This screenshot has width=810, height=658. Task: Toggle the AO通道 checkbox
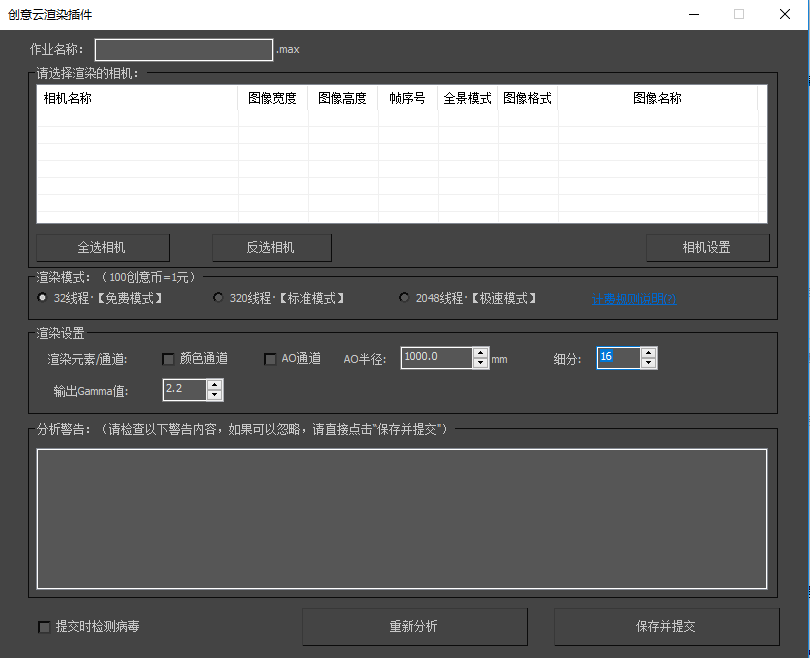click(x=270, y=359)
